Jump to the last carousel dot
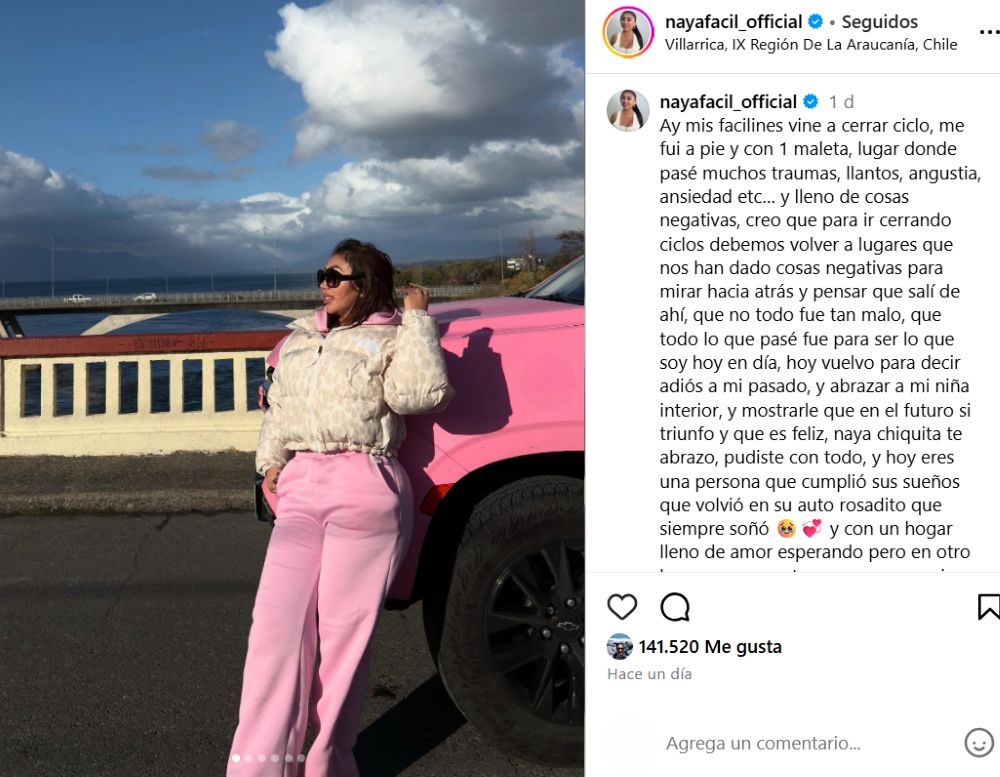The image size is (1000, 777). point(301,758)
